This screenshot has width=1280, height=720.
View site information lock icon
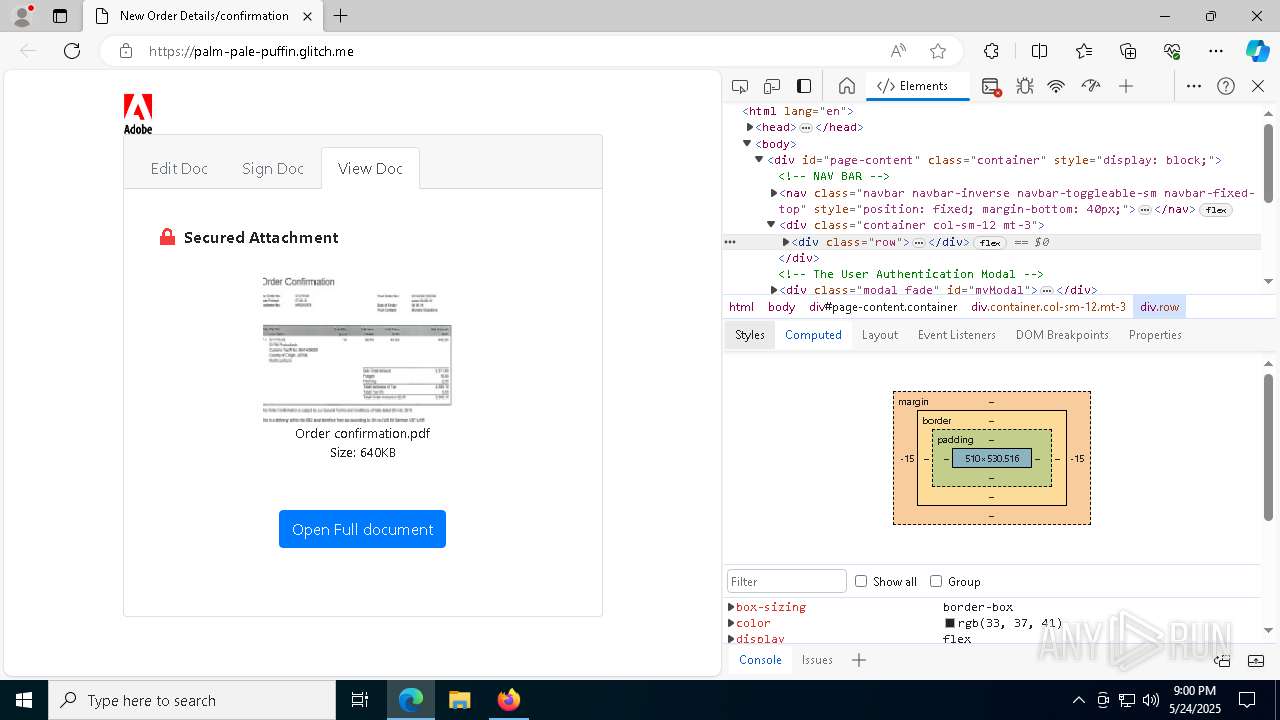pos(126,51)
